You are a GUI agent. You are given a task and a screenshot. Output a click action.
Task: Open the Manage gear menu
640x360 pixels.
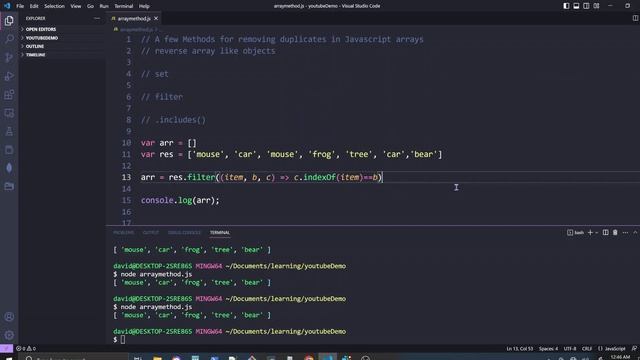point(9,335)
